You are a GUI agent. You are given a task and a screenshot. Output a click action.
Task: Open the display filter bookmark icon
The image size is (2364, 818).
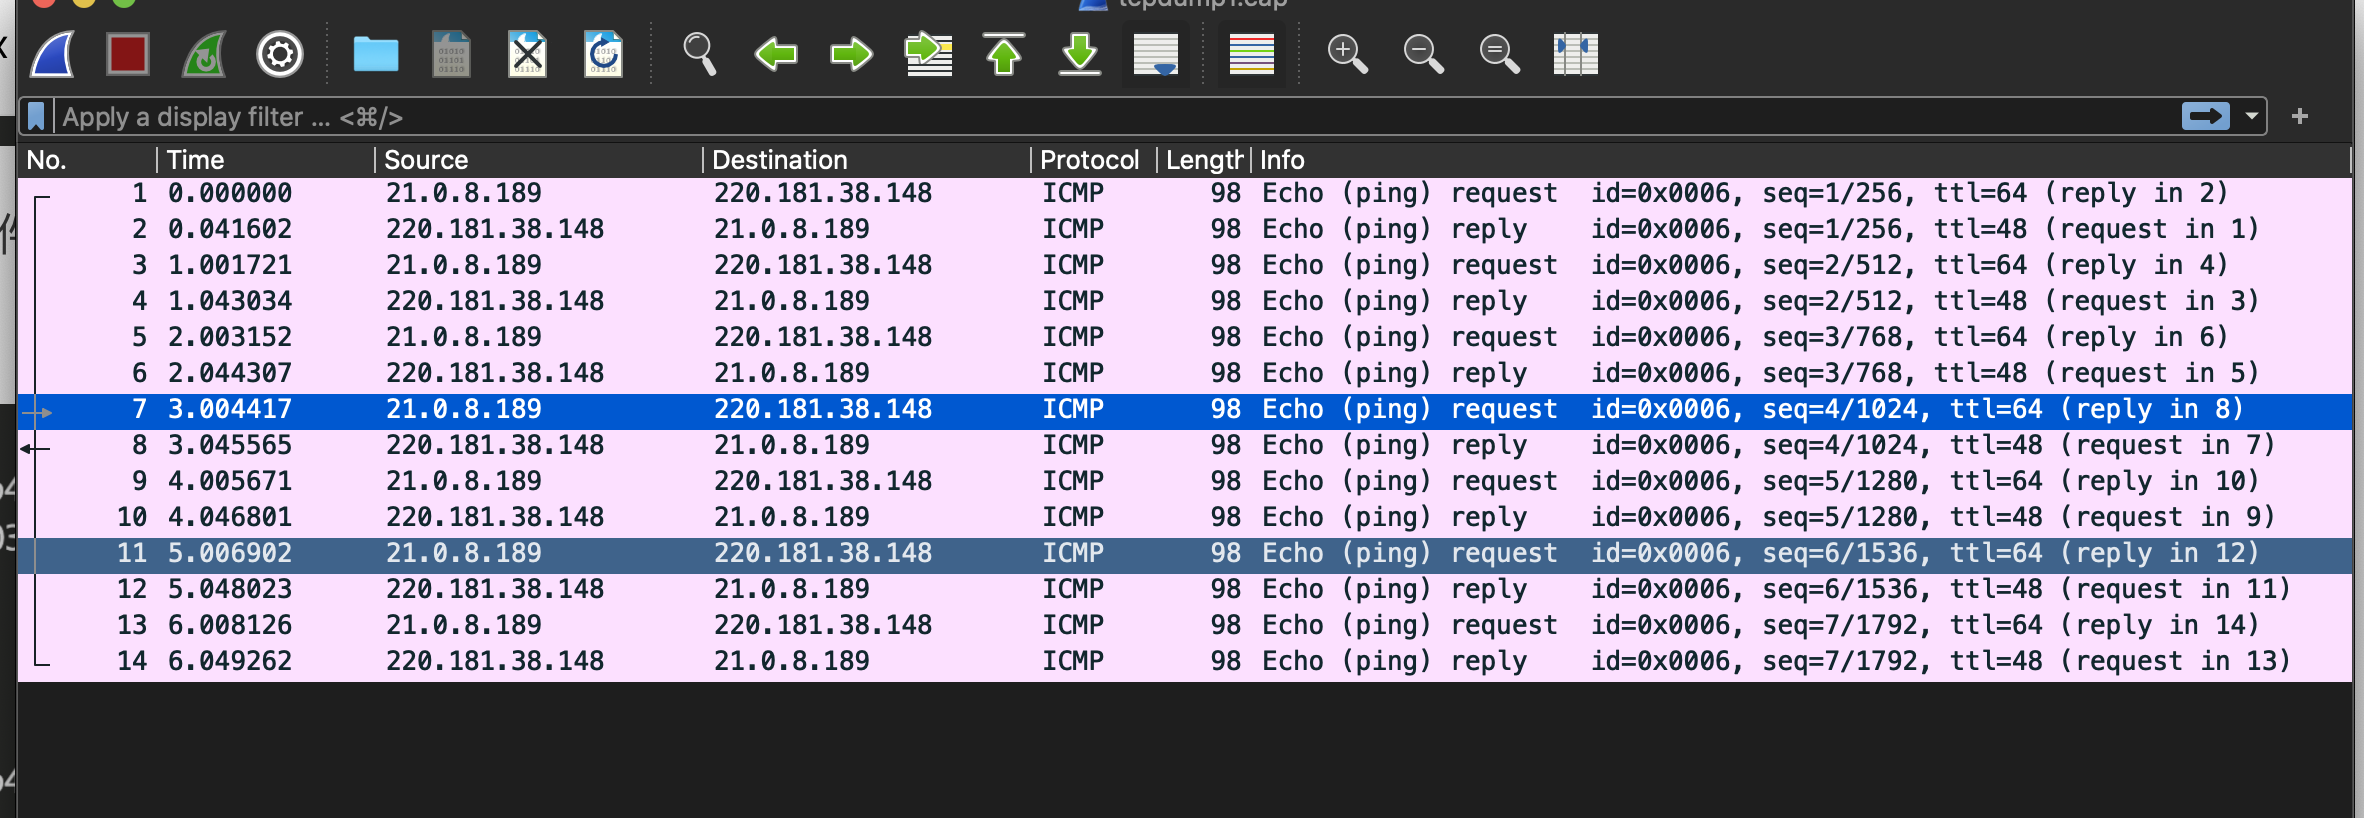tap(36, 117)
